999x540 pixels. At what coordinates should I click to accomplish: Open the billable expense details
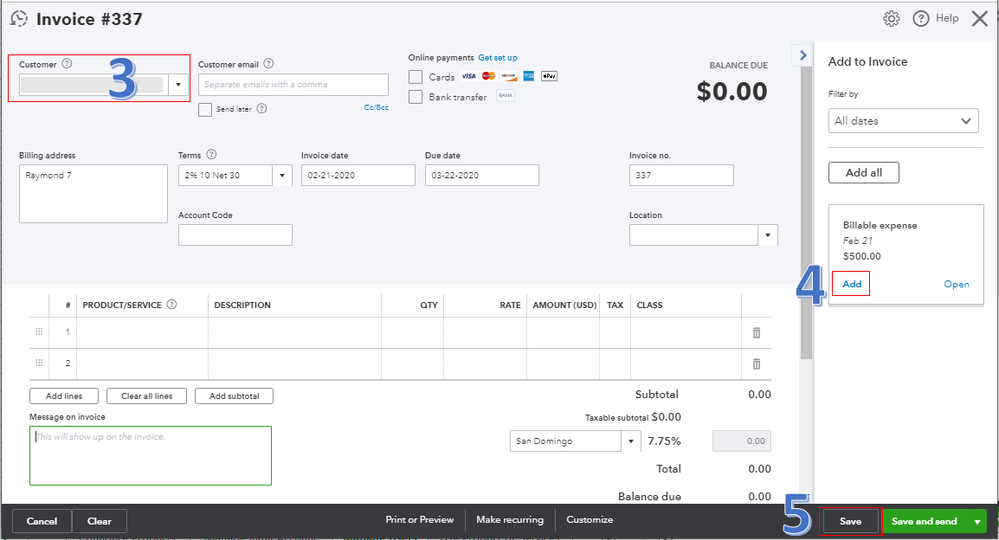[x=956, y=284]
